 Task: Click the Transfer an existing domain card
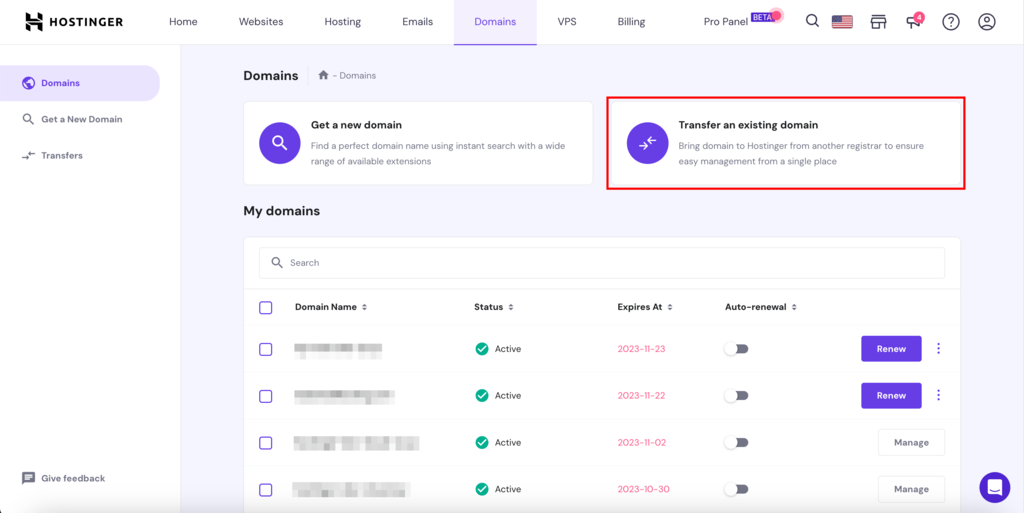785,143
